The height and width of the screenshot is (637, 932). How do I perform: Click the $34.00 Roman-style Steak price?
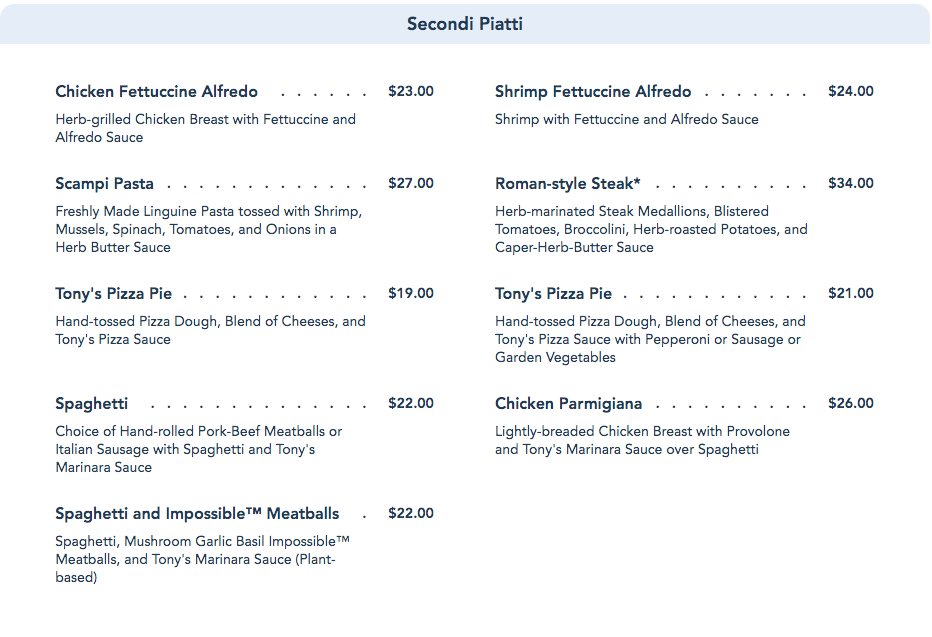click(x=850, y=184)
